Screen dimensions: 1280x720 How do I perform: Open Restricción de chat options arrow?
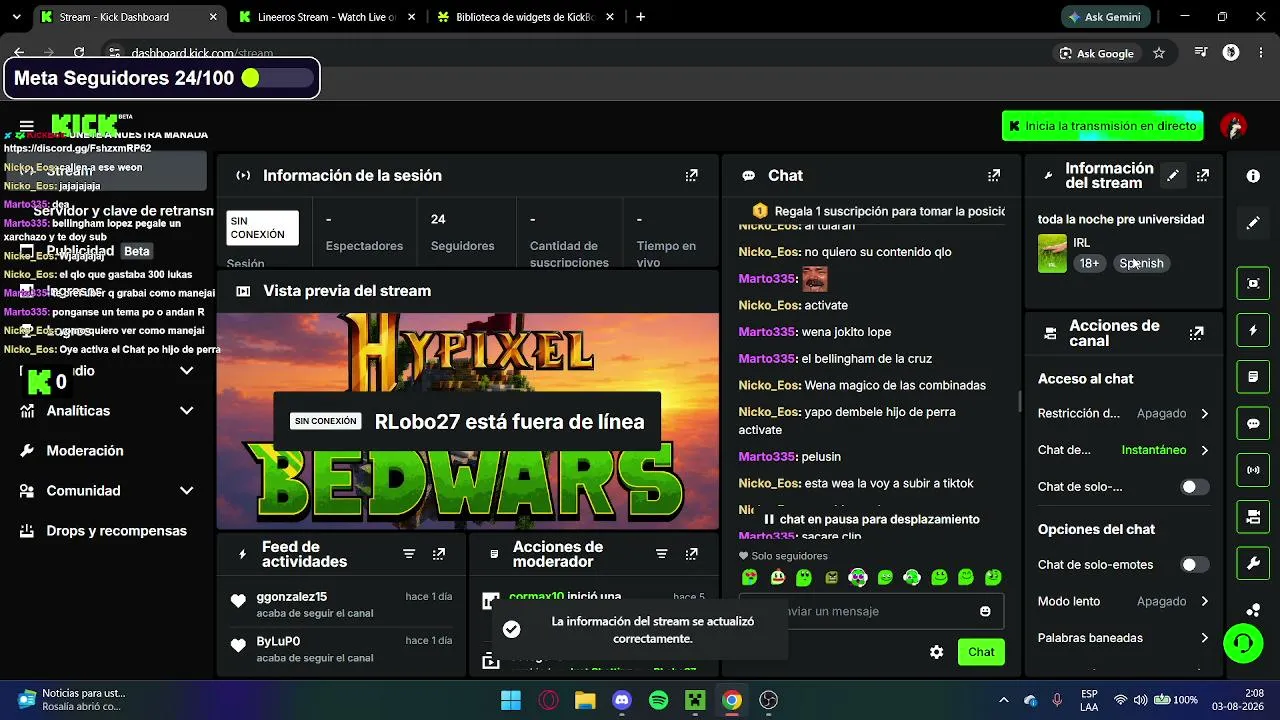pyautogui.click(x=1204, y=413)
